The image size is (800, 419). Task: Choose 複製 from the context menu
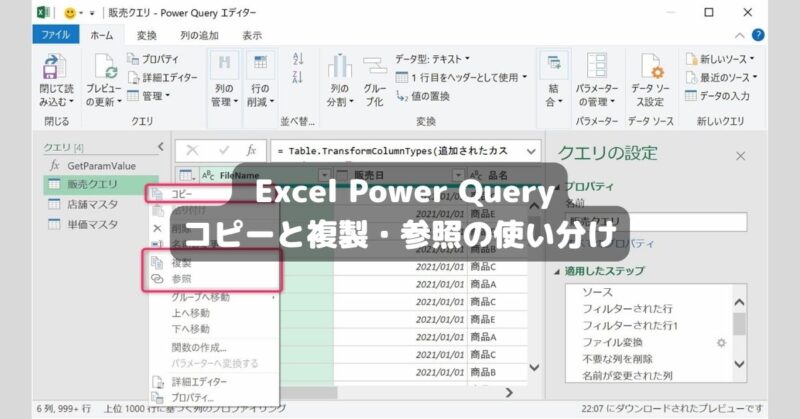181,262
